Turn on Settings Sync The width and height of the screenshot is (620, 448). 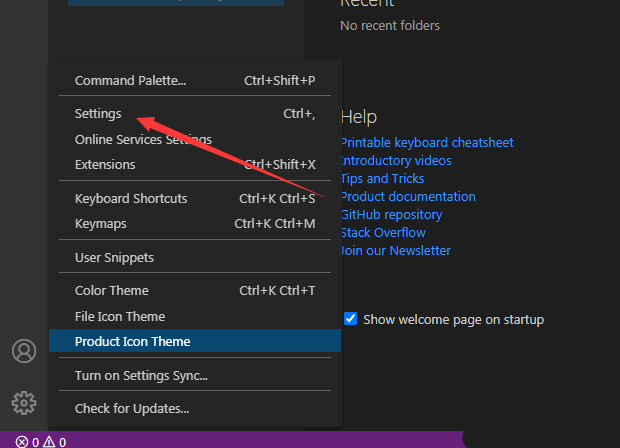click(x=141, y=375)
